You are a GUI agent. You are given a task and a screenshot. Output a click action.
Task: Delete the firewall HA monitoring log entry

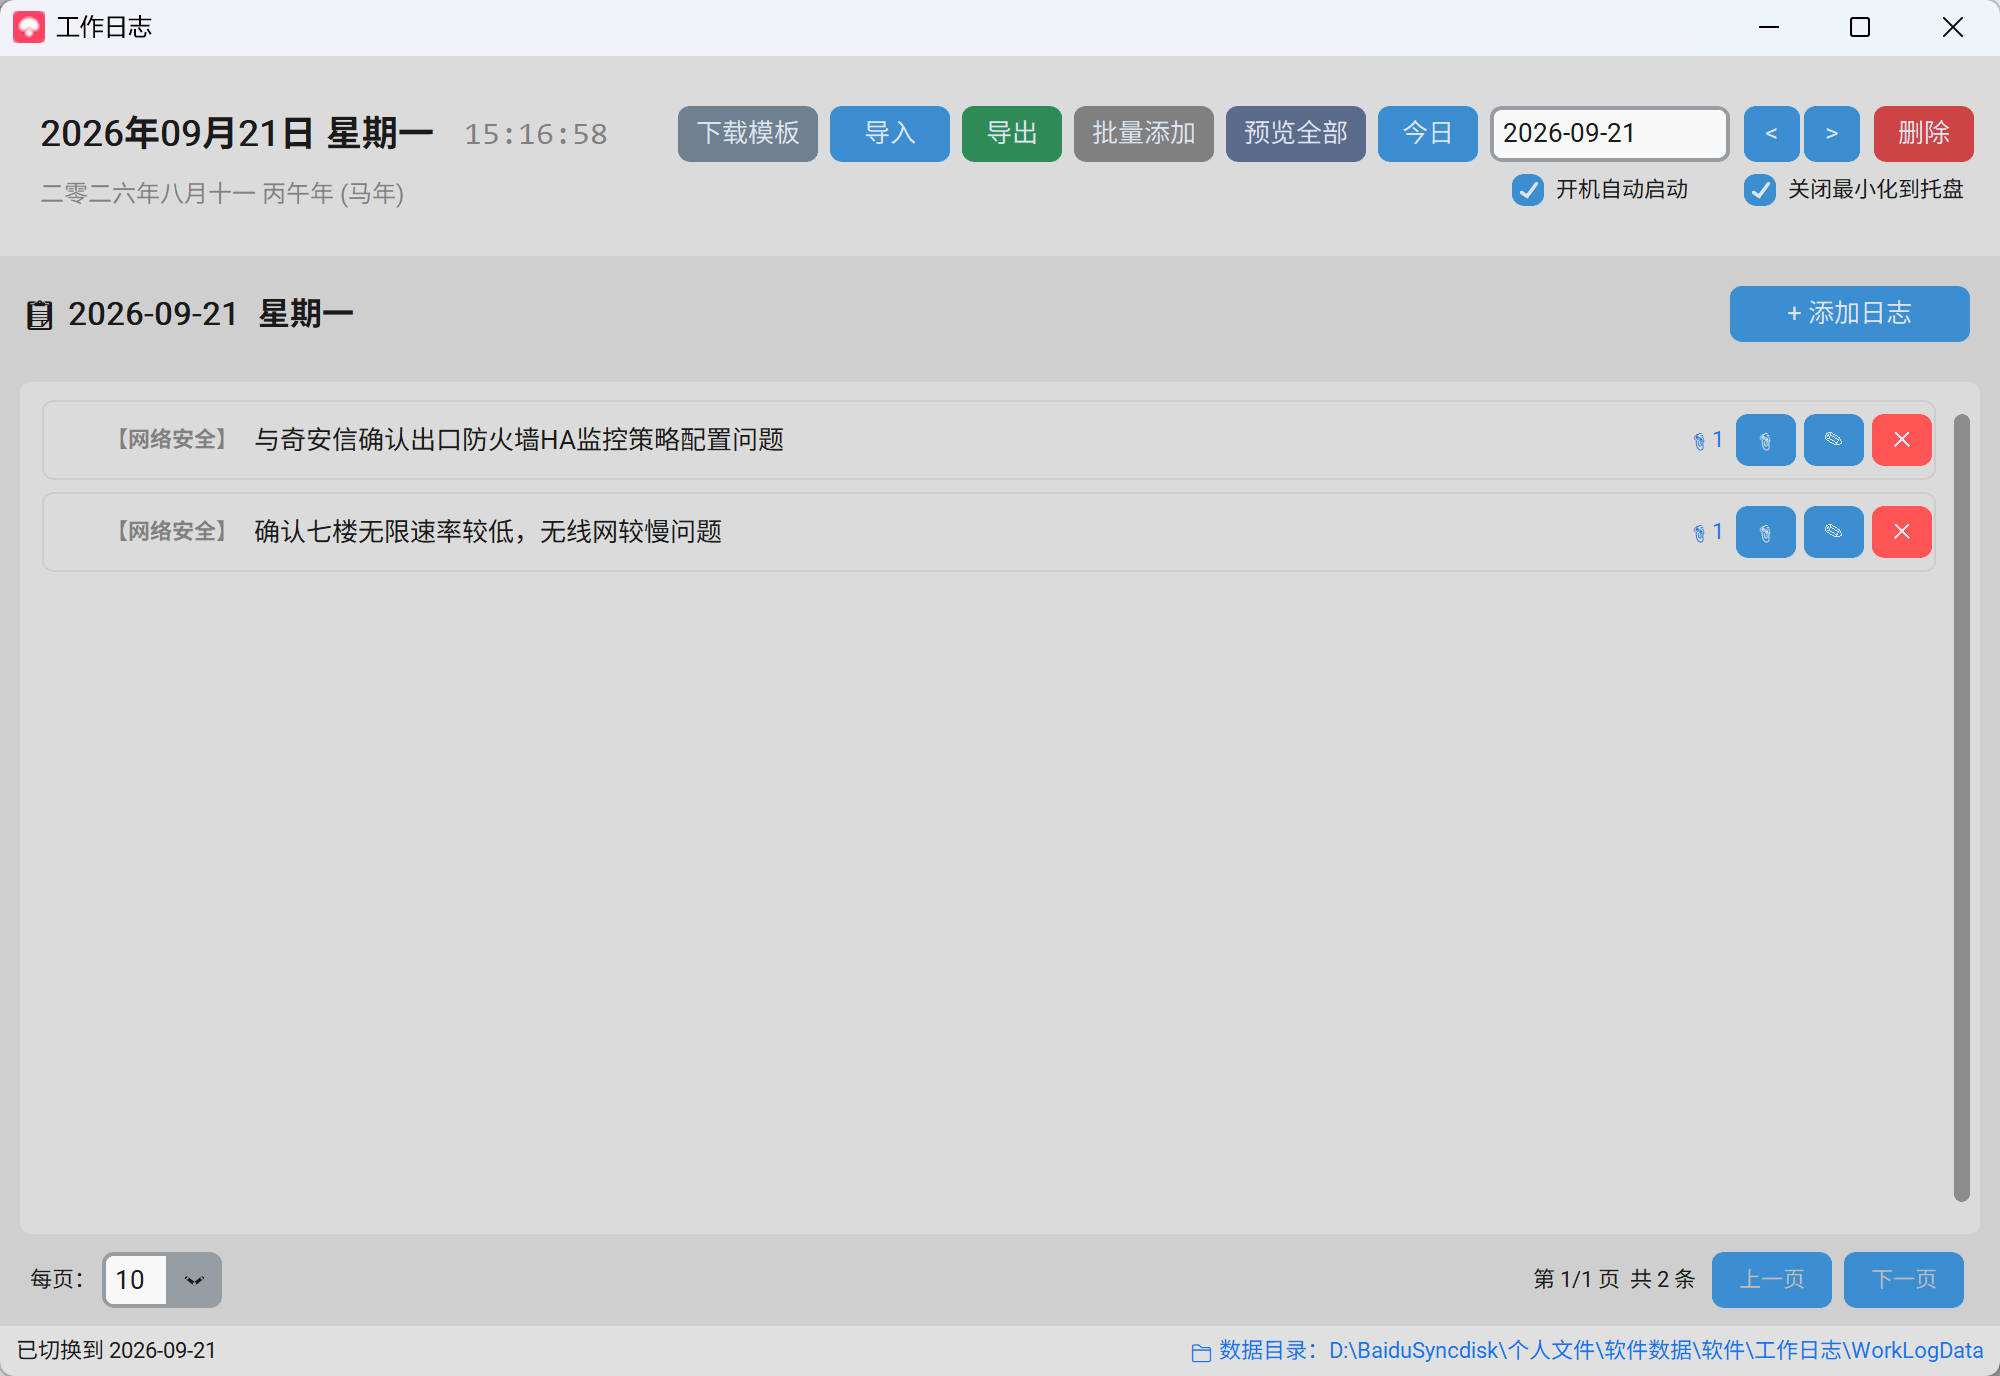coord(1901,440)
